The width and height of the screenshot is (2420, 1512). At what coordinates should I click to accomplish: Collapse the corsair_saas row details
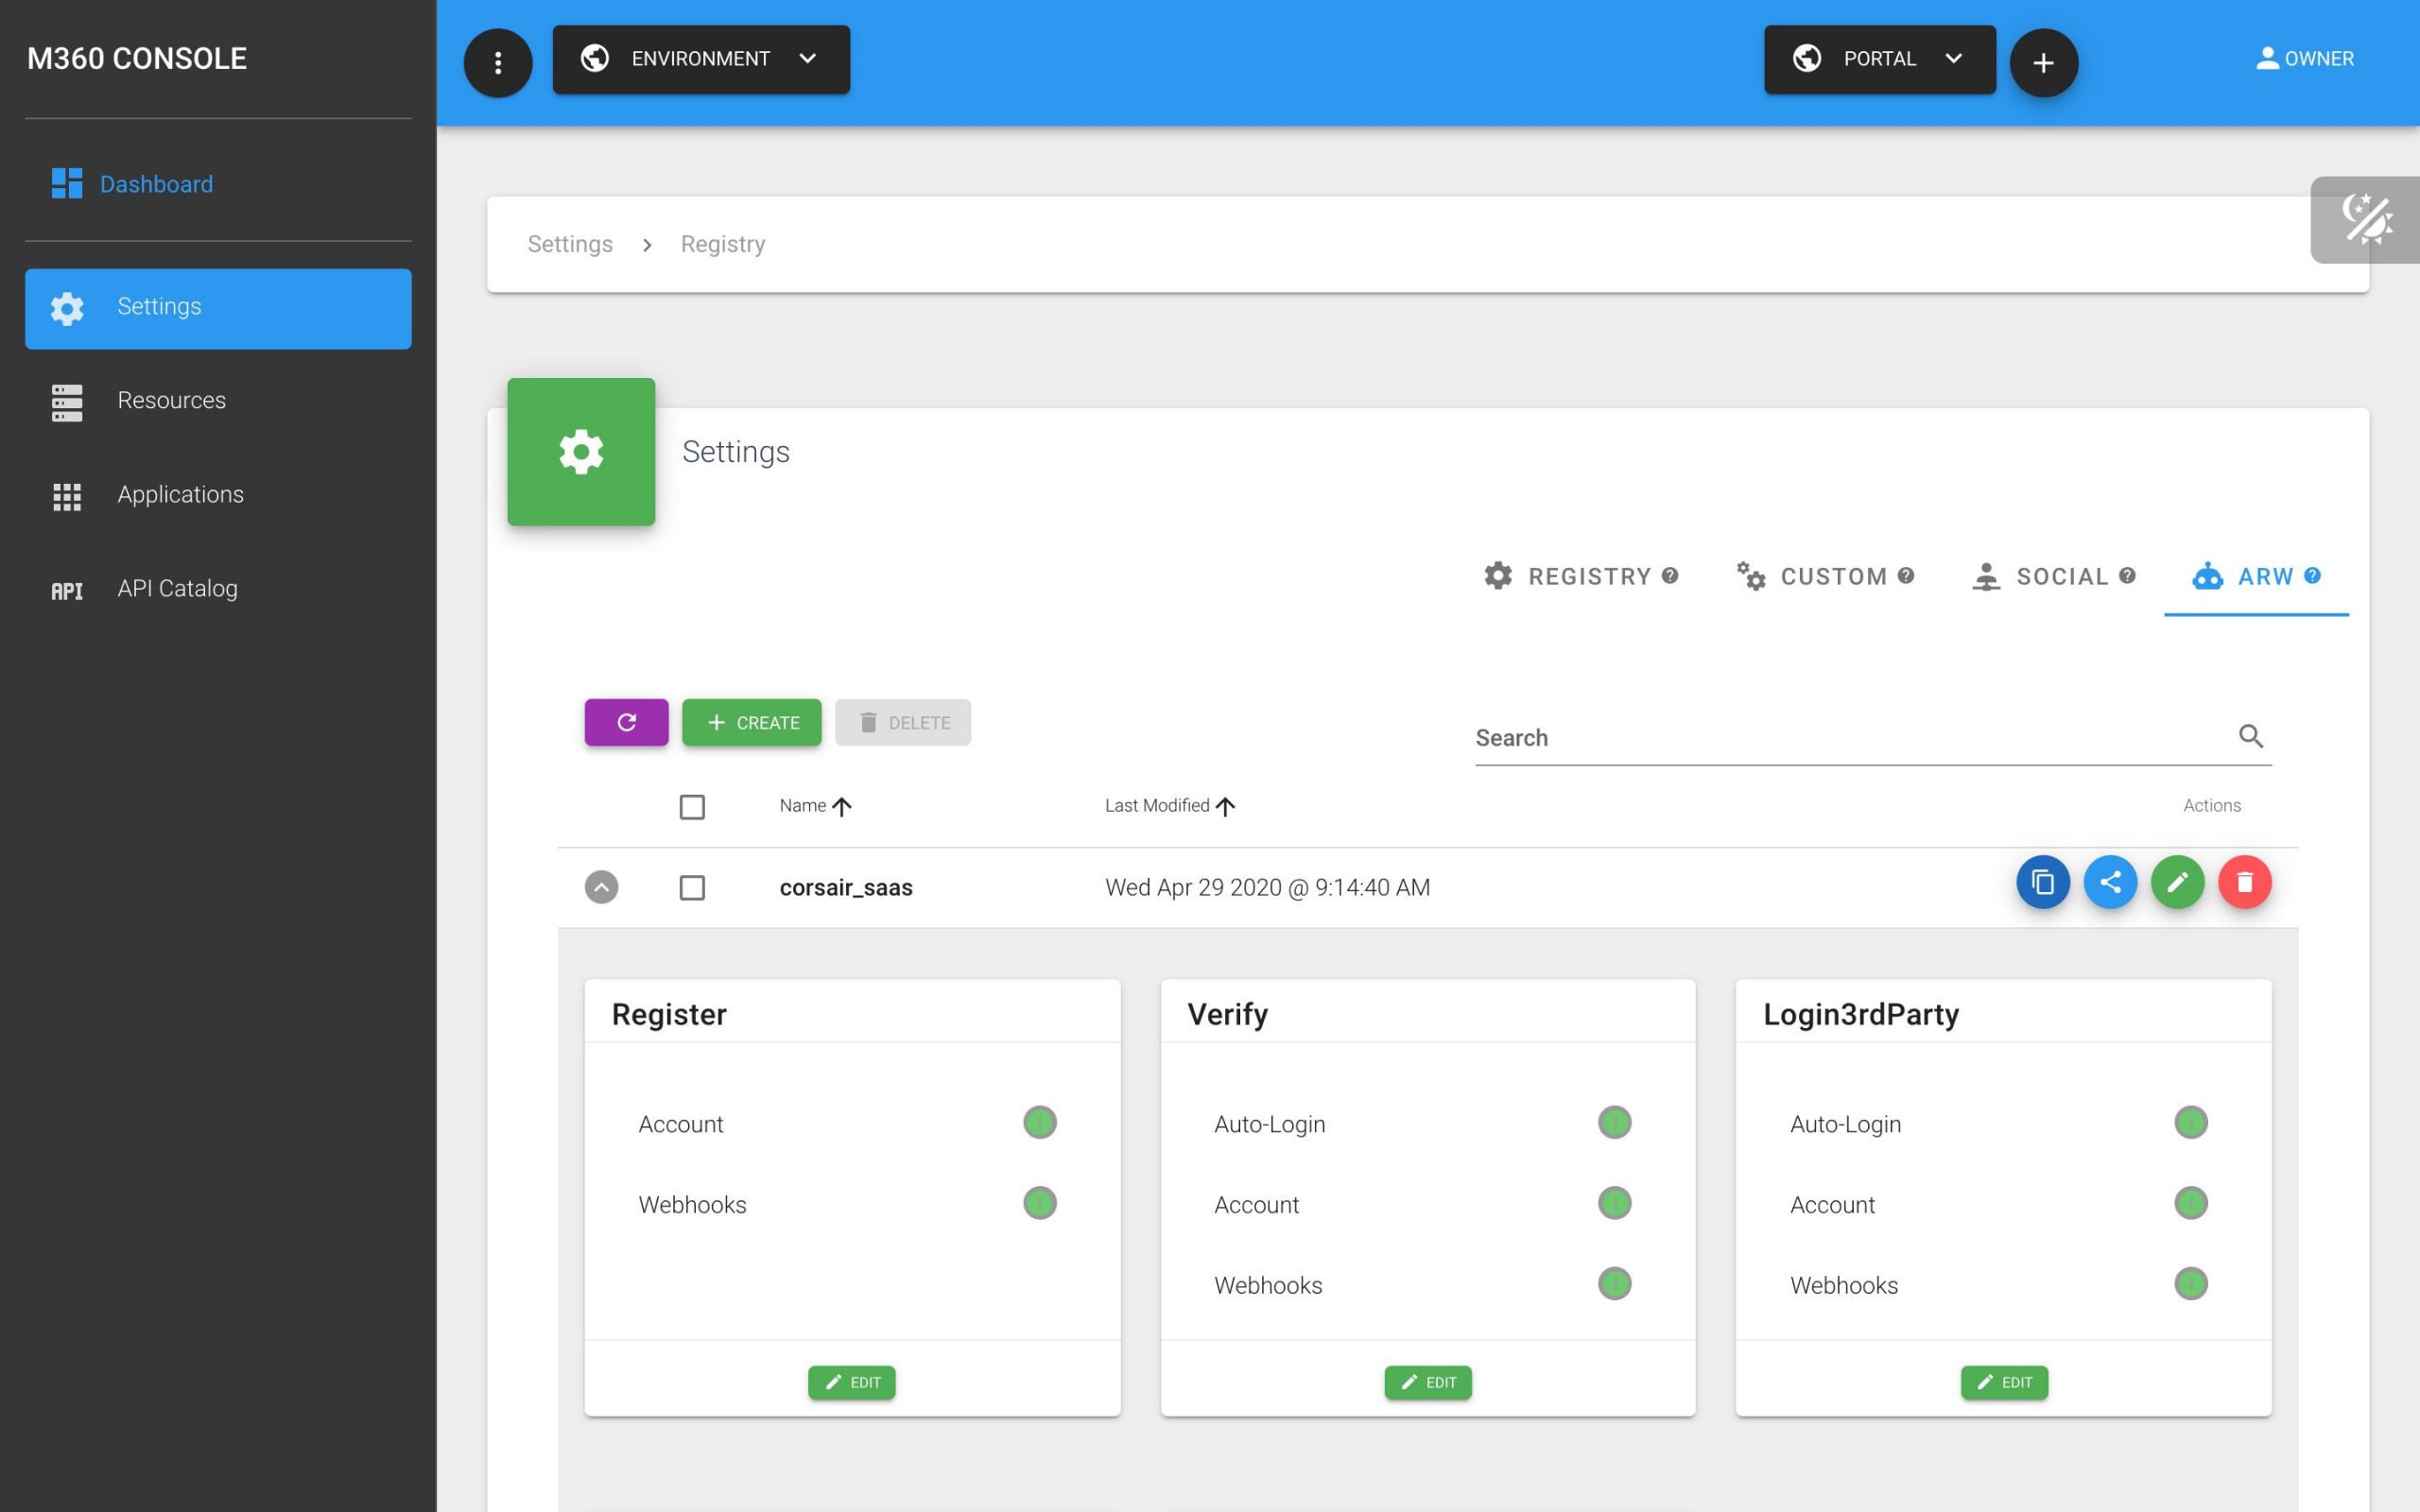(601, 888)
